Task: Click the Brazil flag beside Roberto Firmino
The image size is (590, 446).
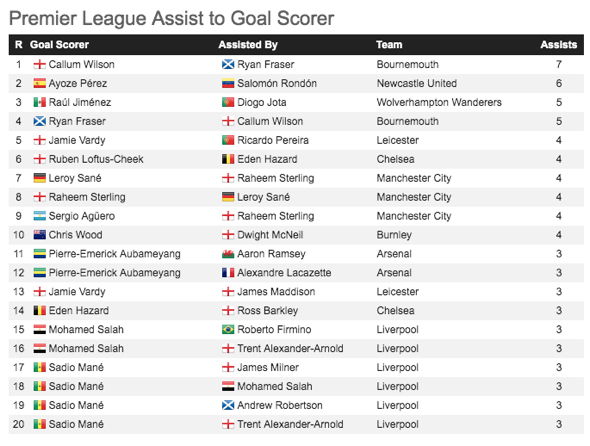Action: (228, 330)
